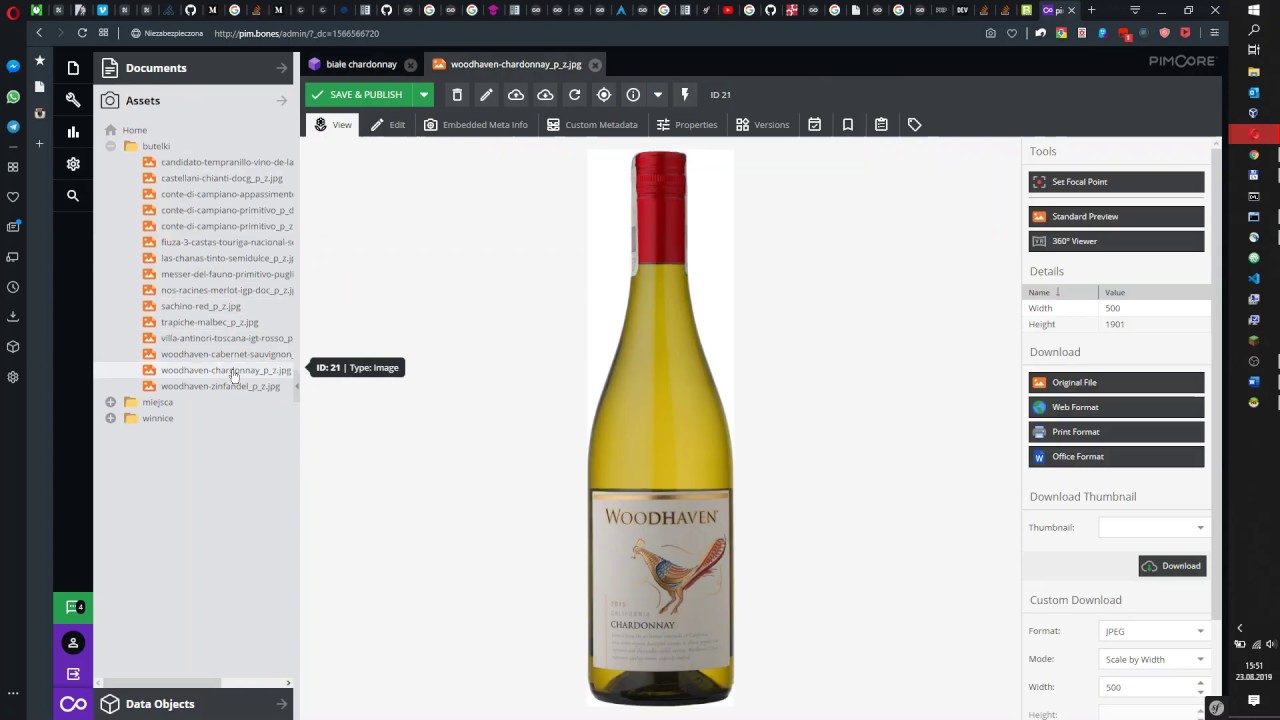The image size is (1280, 720).
Task: Open the user profile icon in sidebar
Action: (x=73, y=643)
